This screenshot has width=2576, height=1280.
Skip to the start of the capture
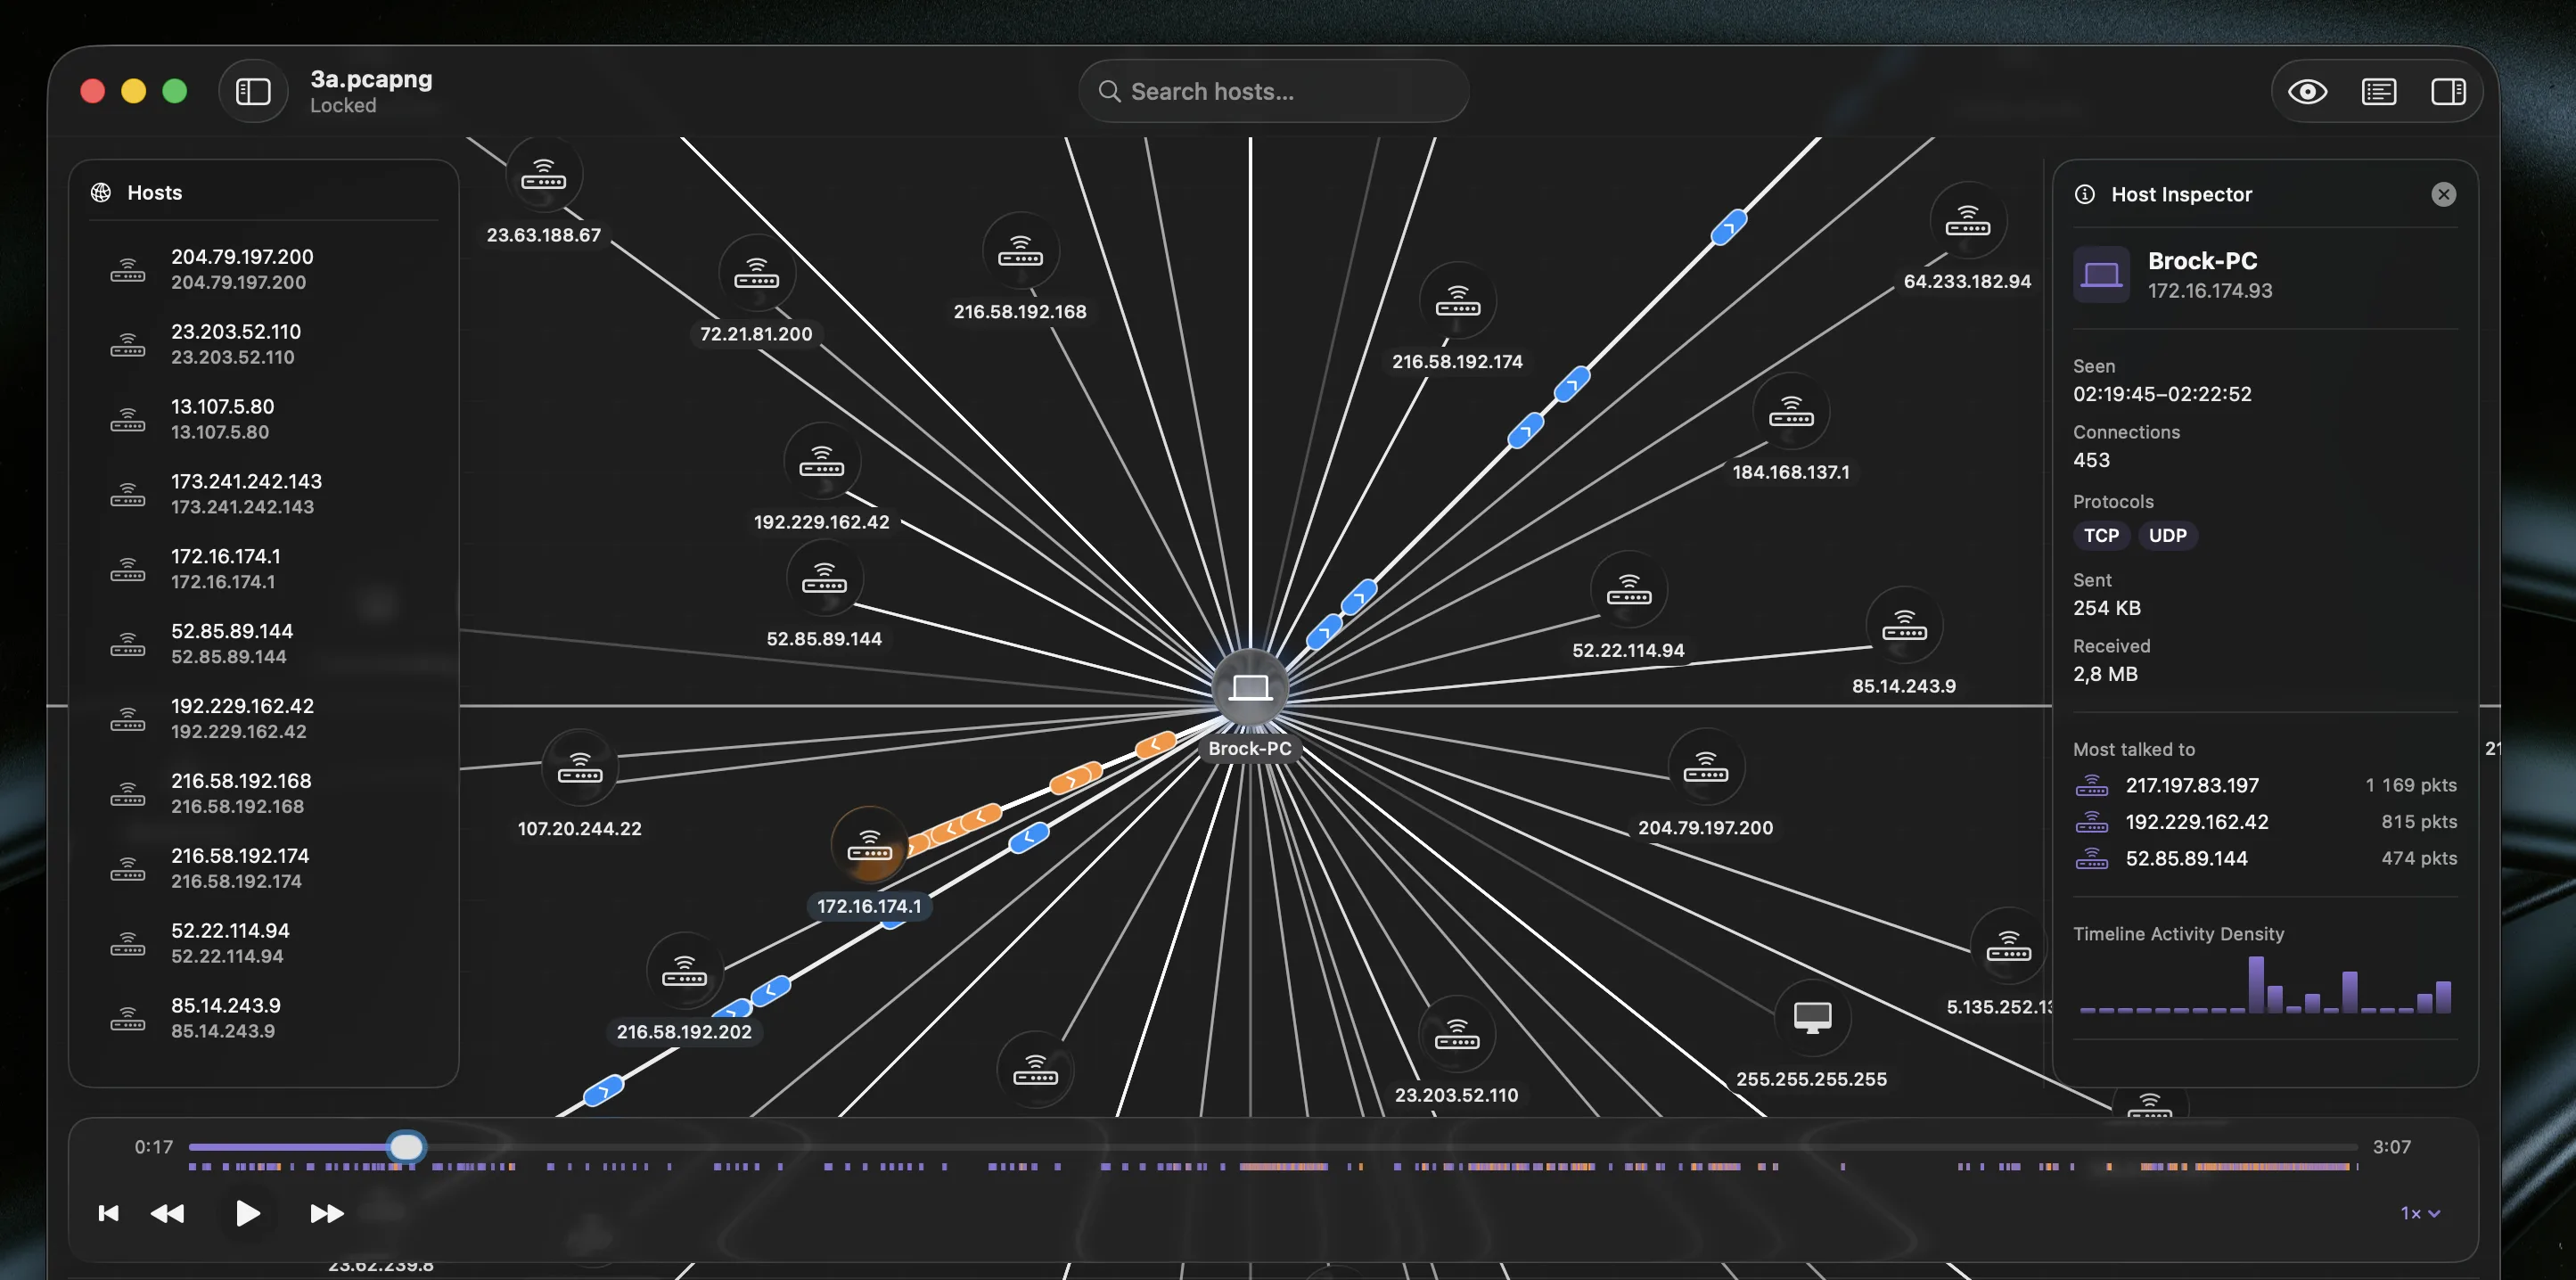[108, 1213]
